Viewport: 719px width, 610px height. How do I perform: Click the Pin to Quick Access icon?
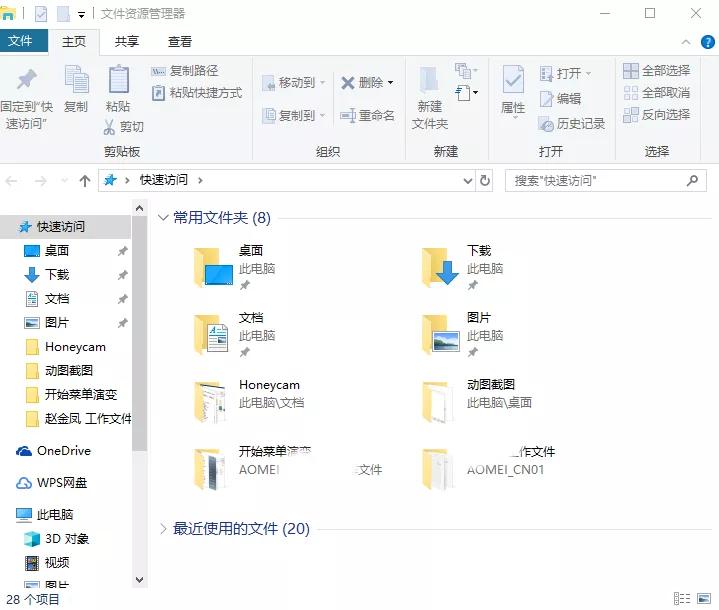[x=27, y=82]
